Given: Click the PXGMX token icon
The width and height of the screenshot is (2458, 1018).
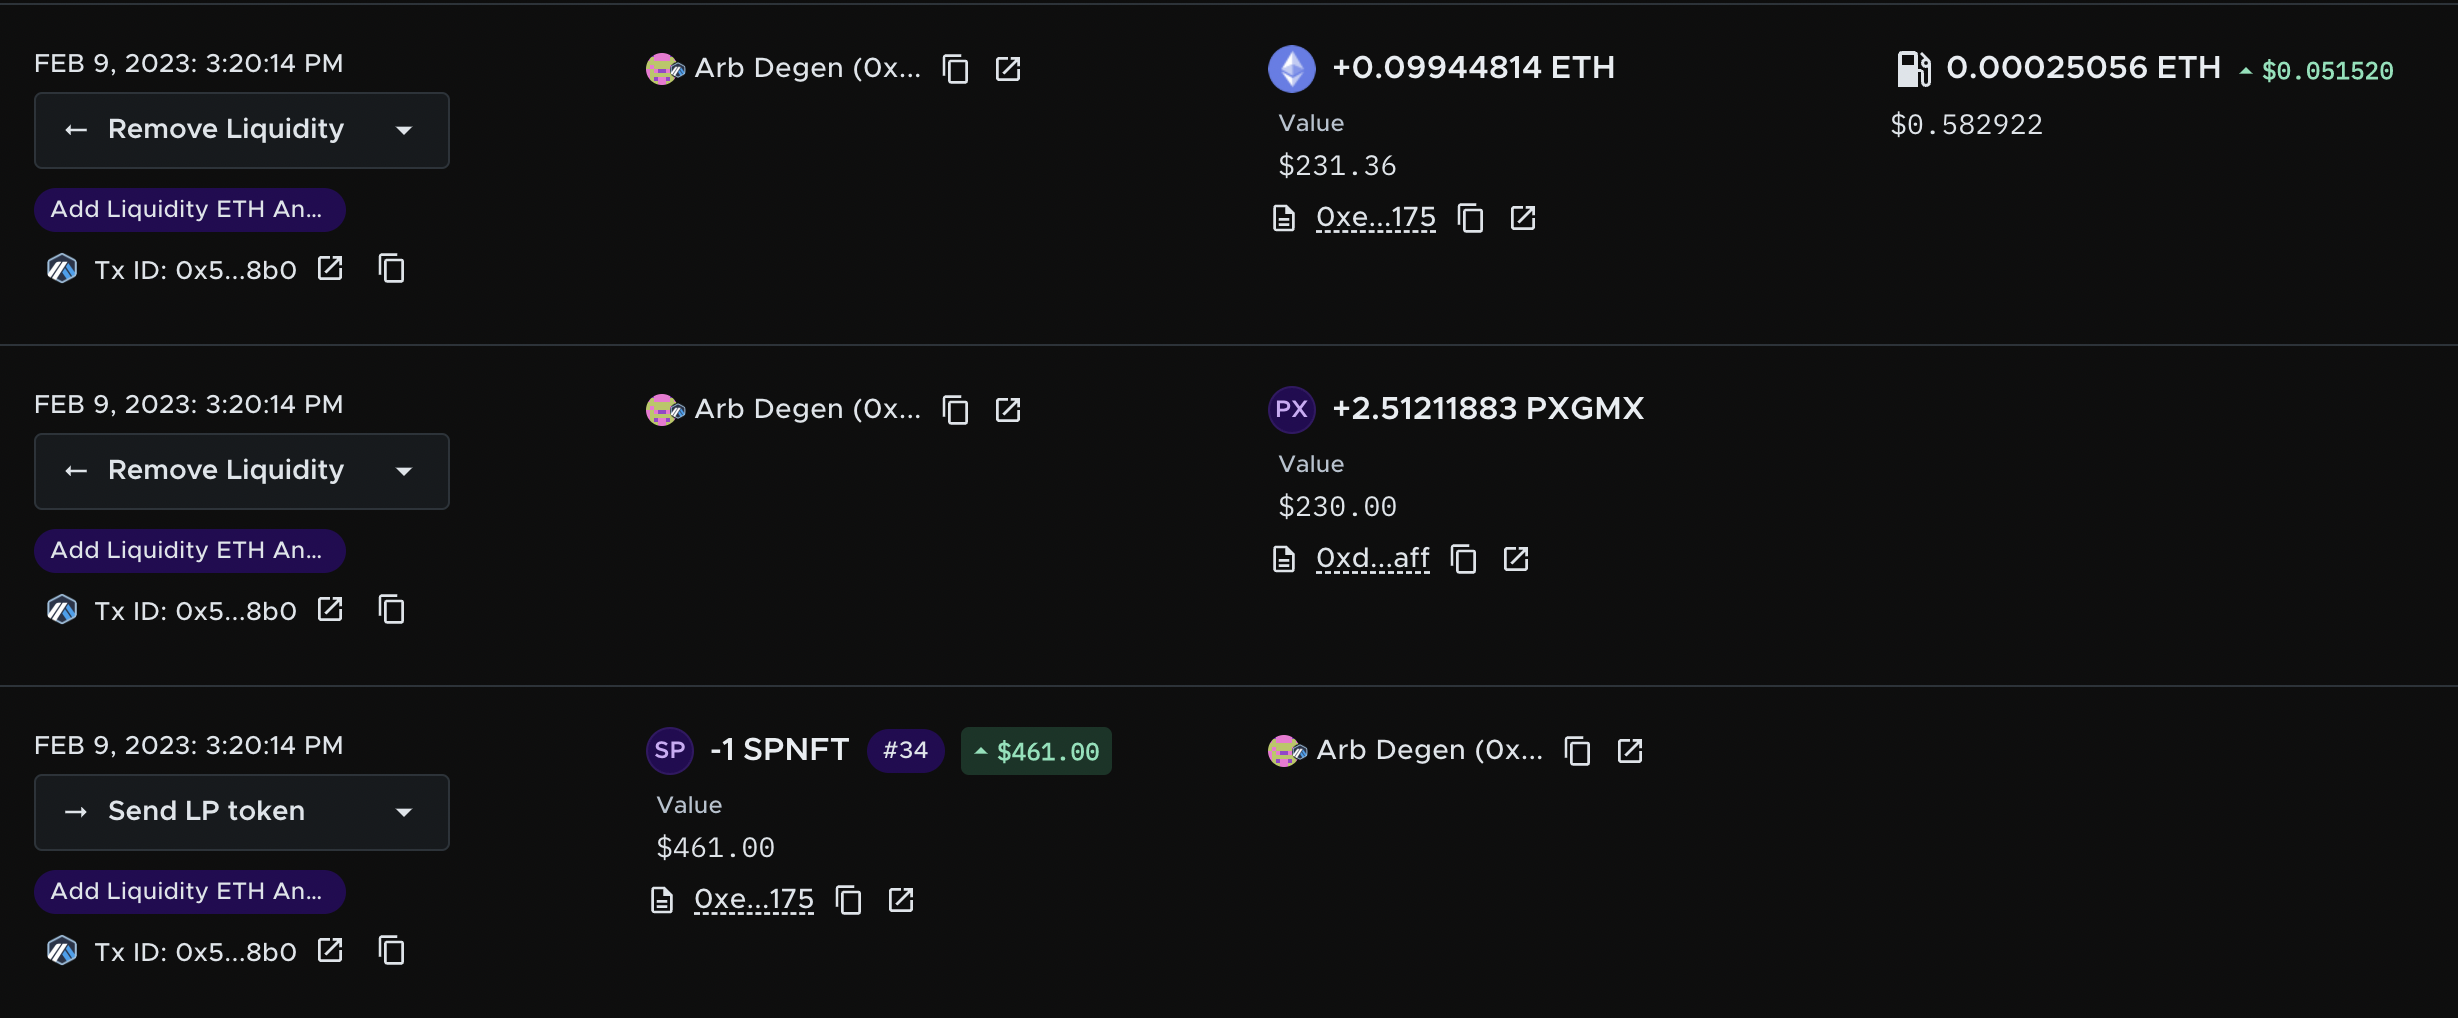Looking at the screenshot, I should coord(1291,409).
